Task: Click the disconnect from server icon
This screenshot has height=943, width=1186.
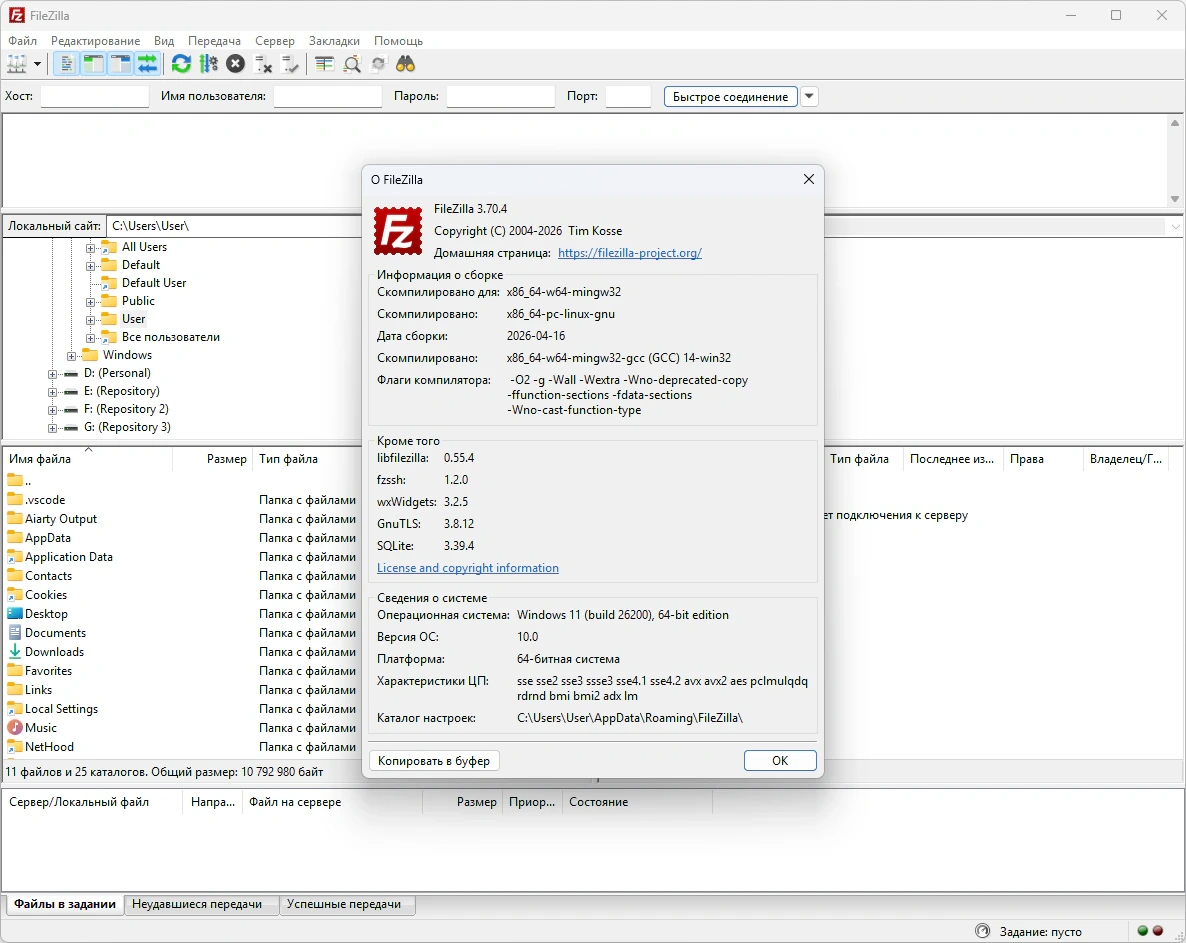Action: [263, 64]
